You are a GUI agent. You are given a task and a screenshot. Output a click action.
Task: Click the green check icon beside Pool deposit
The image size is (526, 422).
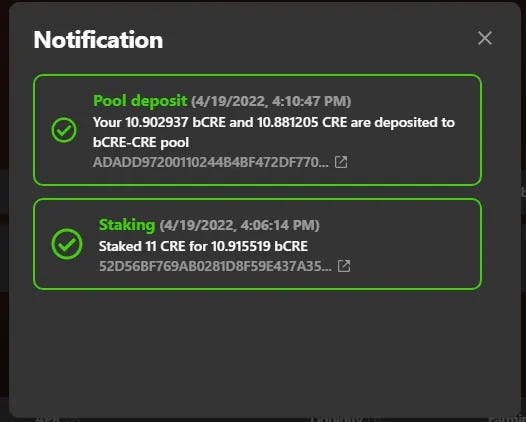point(64,130)
